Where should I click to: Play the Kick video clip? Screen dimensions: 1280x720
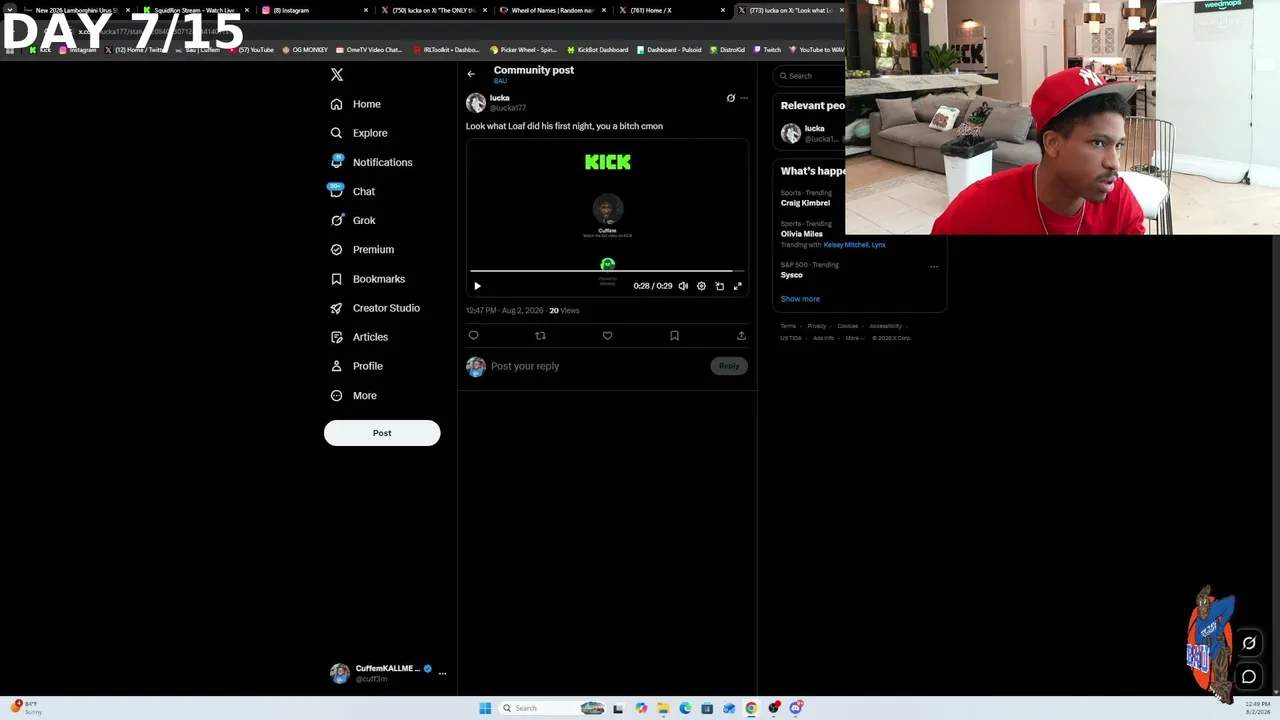[477, 286]
